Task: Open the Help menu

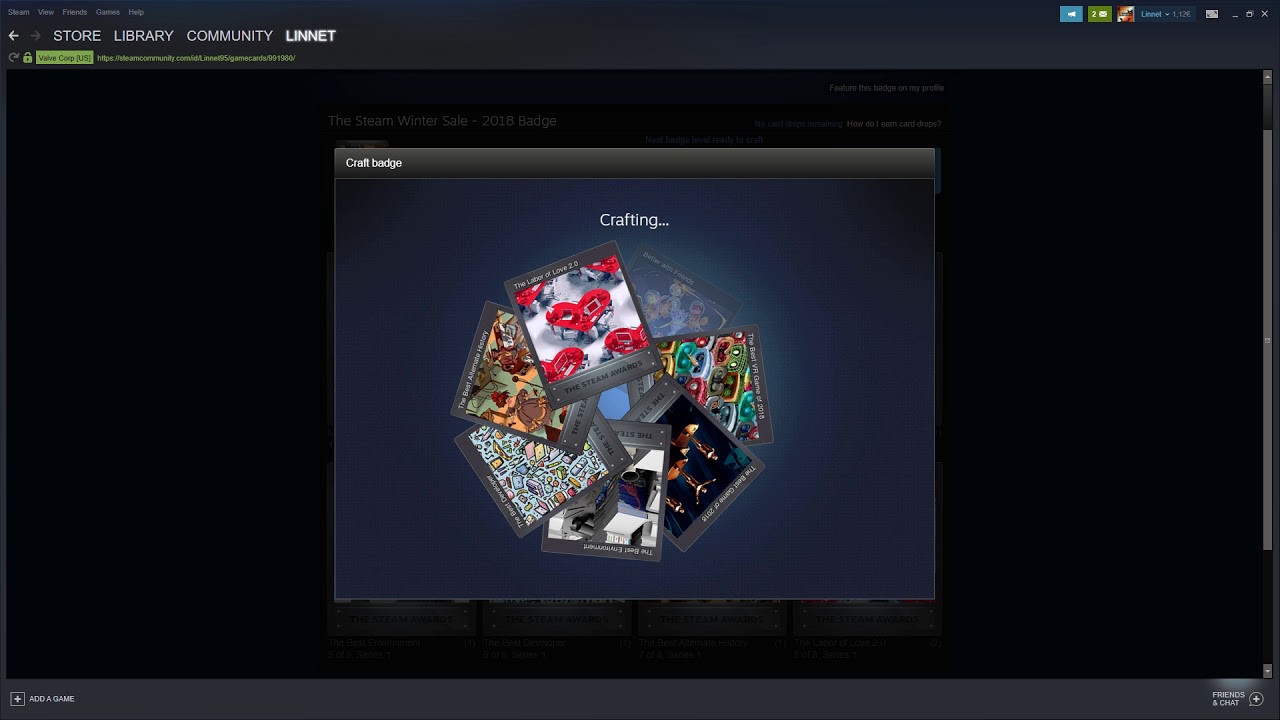Action: click(136, 12)
